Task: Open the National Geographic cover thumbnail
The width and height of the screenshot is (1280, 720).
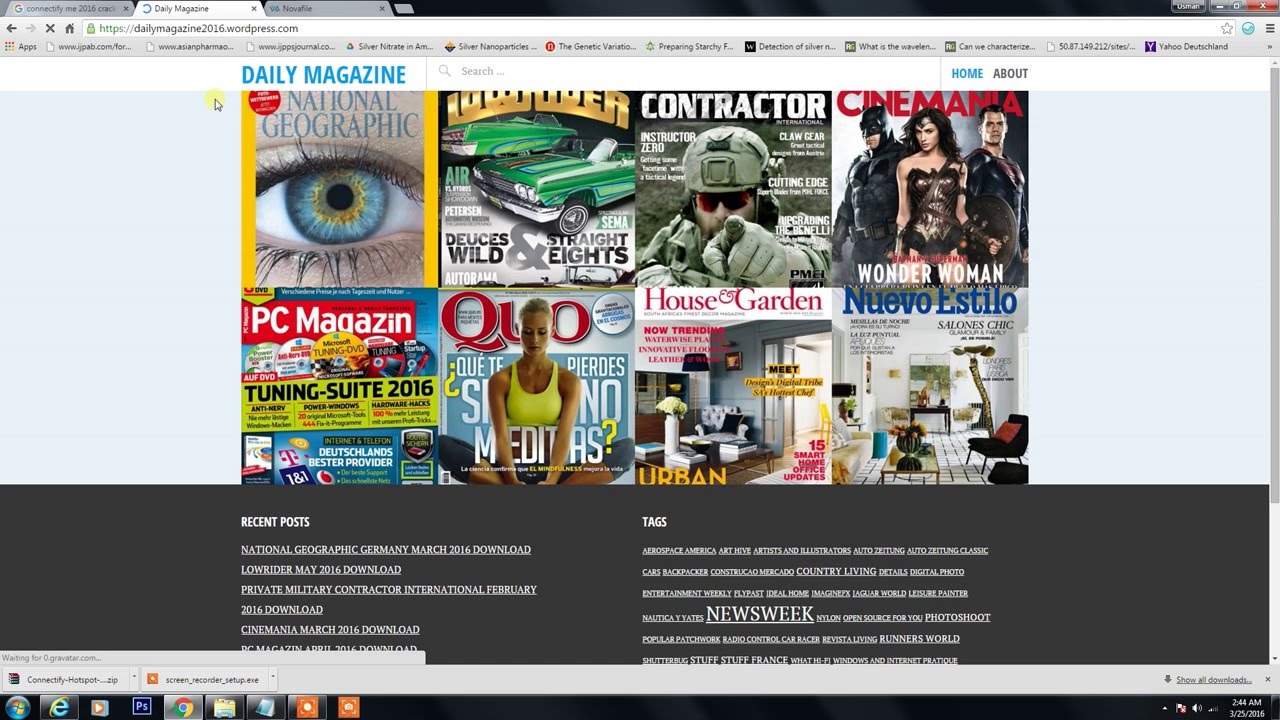Action: (339, 189)
